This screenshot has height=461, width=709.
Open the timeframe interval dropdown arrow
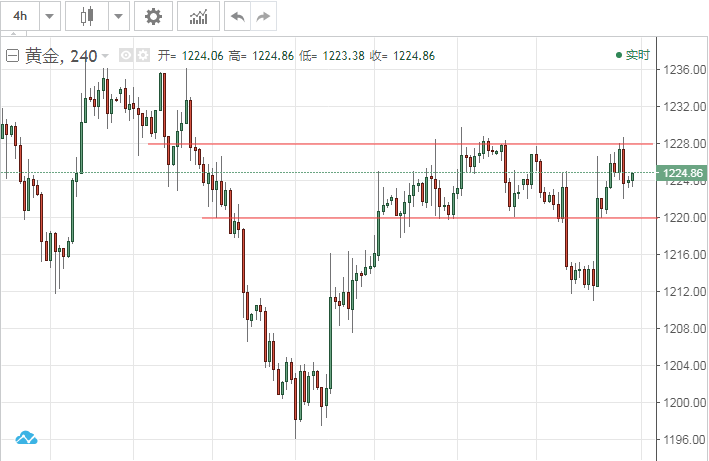50,16
